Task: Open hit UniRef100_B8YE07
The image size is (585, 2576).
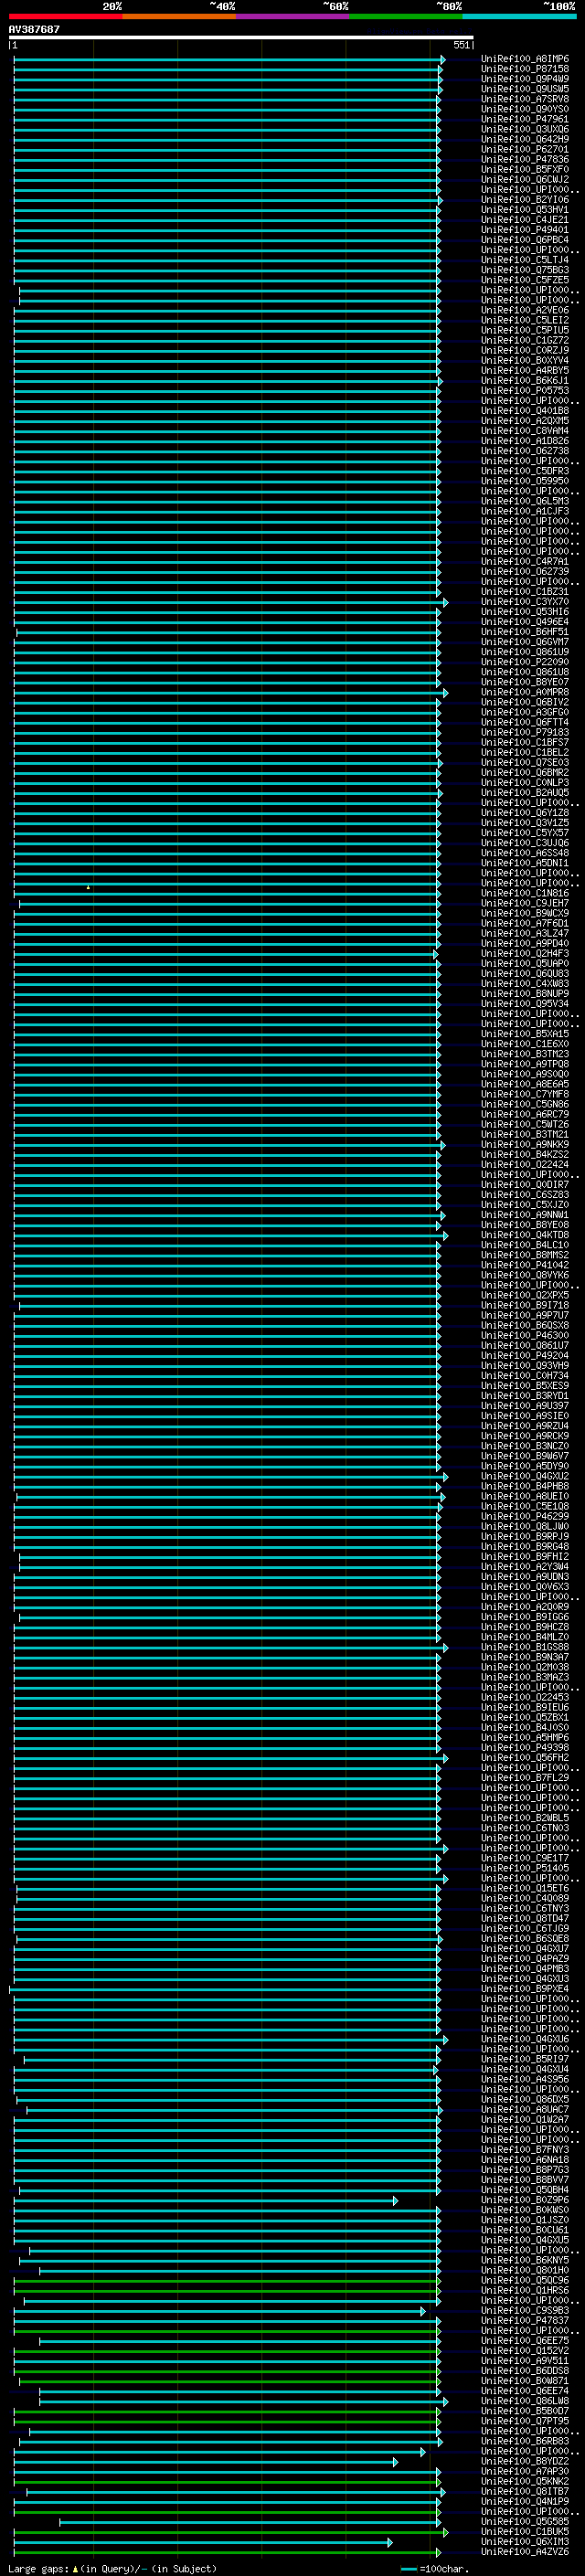Action: 524,682
